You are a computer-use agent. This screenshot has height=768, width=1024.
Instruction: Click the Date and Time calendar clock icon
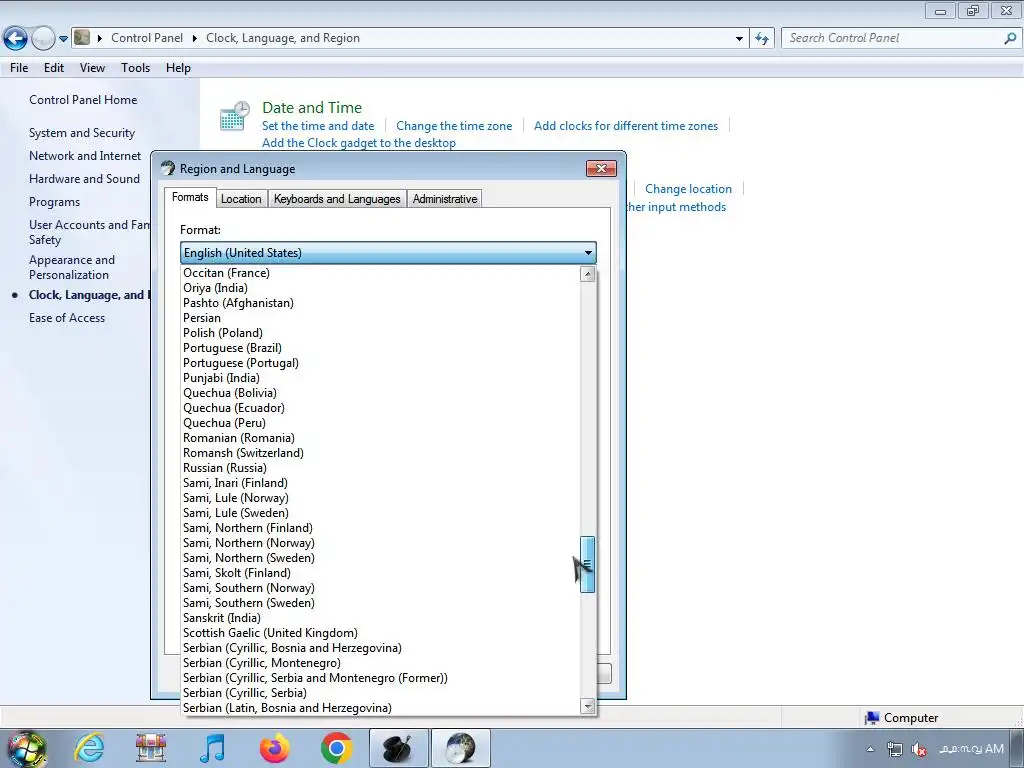[x=234, y=116]
